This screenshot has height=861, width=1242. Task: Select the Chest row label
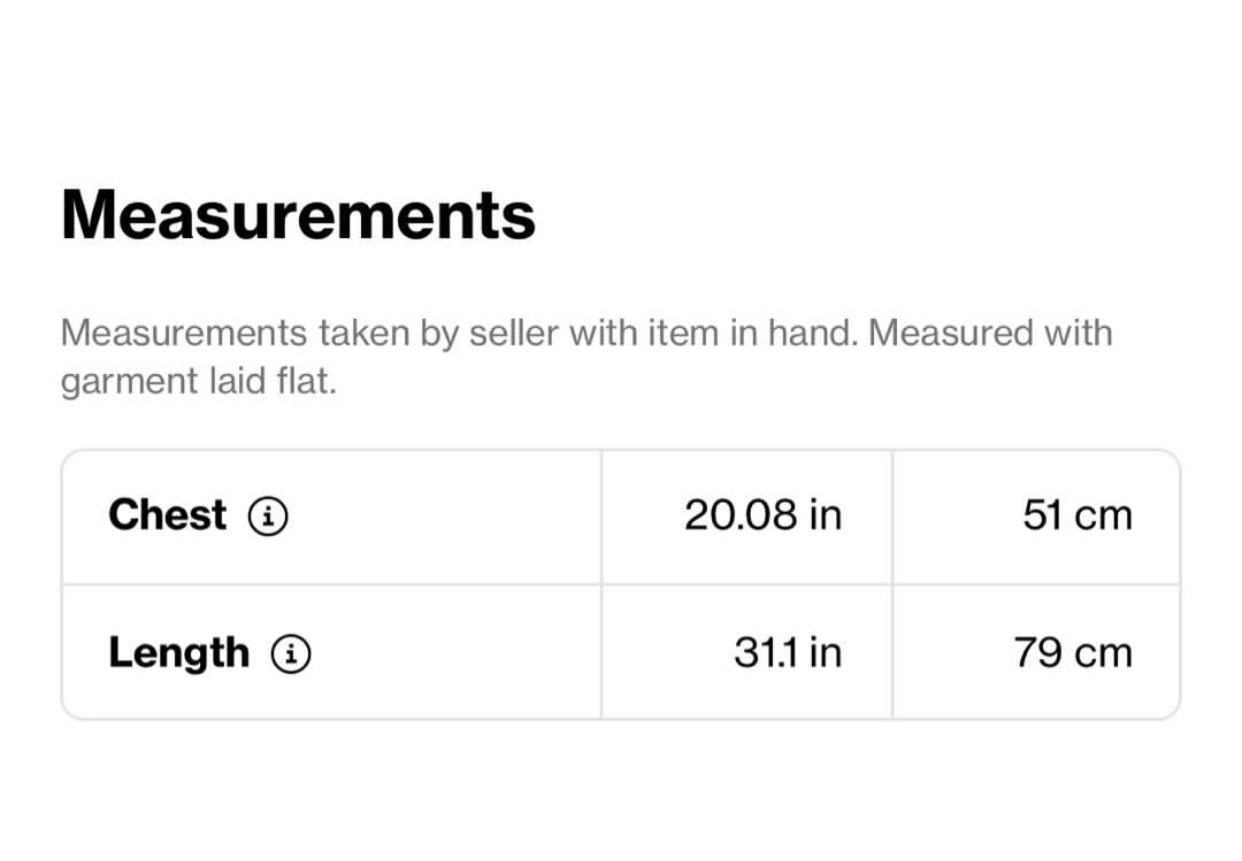(167, 516)
